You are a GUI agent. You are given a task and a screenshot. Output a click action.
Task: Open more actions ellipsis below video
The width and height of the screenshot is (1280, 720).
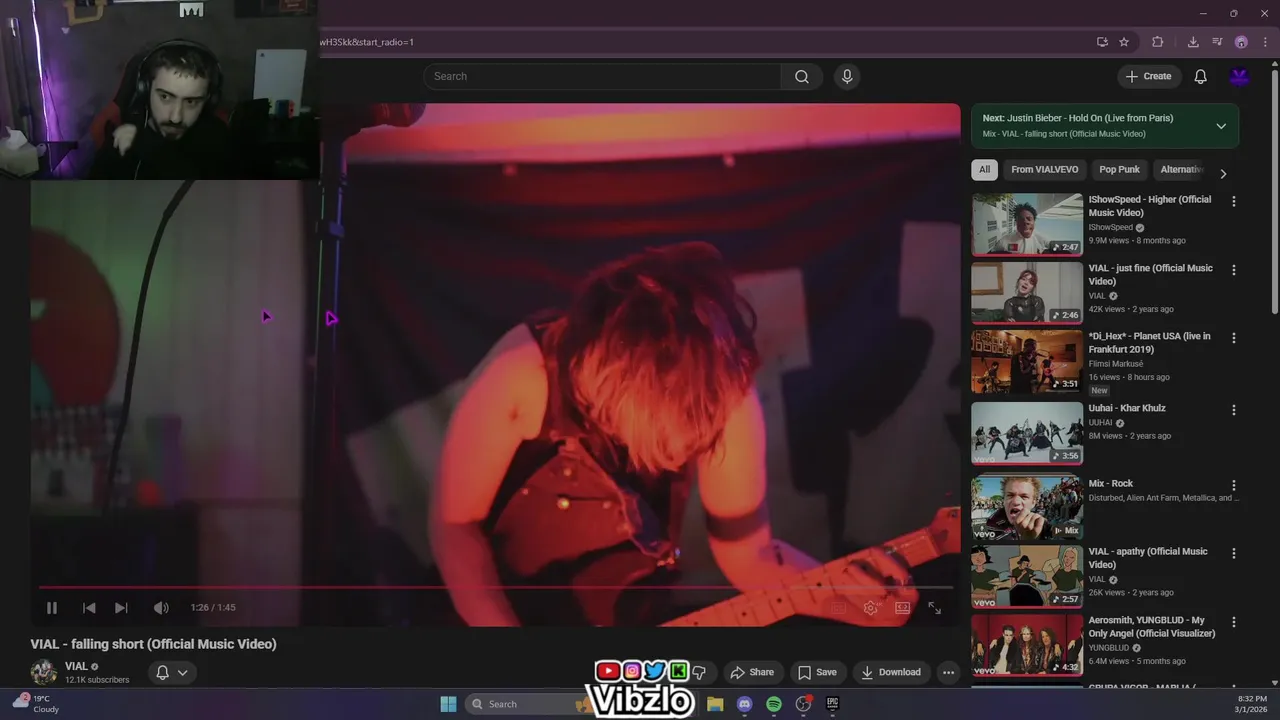click(x=948, y=672)
